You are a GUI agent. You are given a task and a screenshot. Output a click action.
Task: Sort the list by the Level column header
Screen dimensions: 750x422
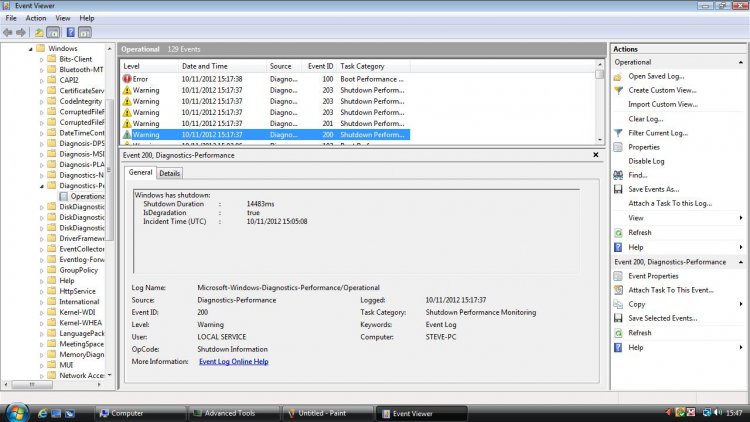[x=148, y=66]
